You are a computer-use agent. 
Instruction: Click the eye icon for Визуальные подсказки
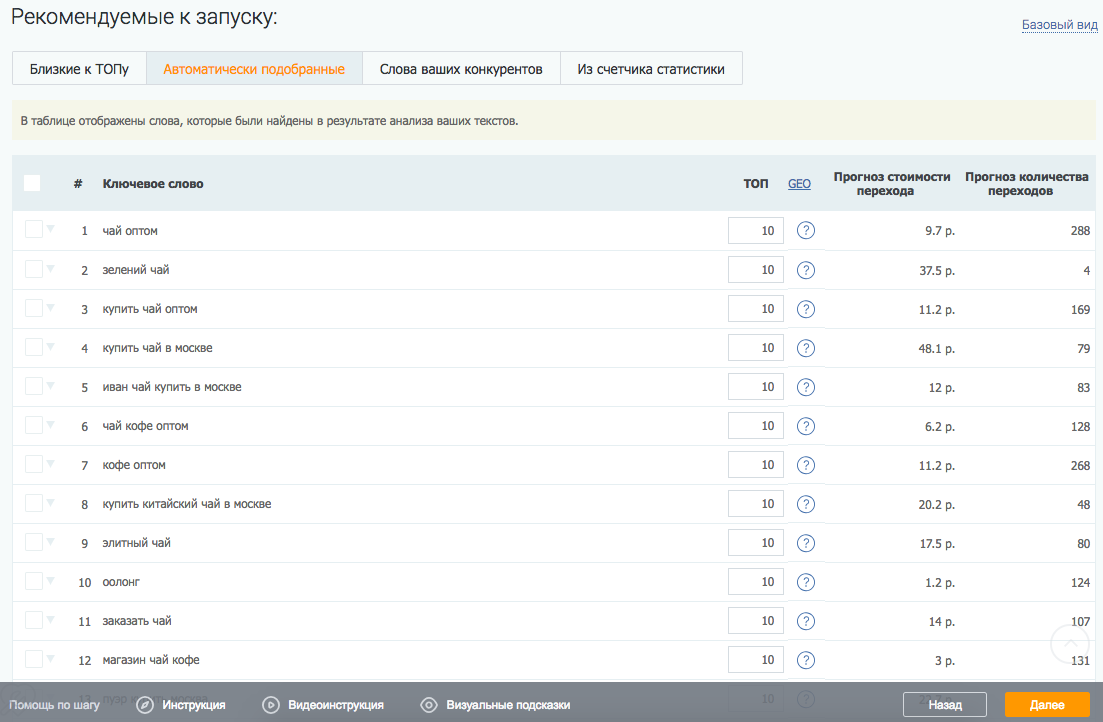tap(429, 705)
